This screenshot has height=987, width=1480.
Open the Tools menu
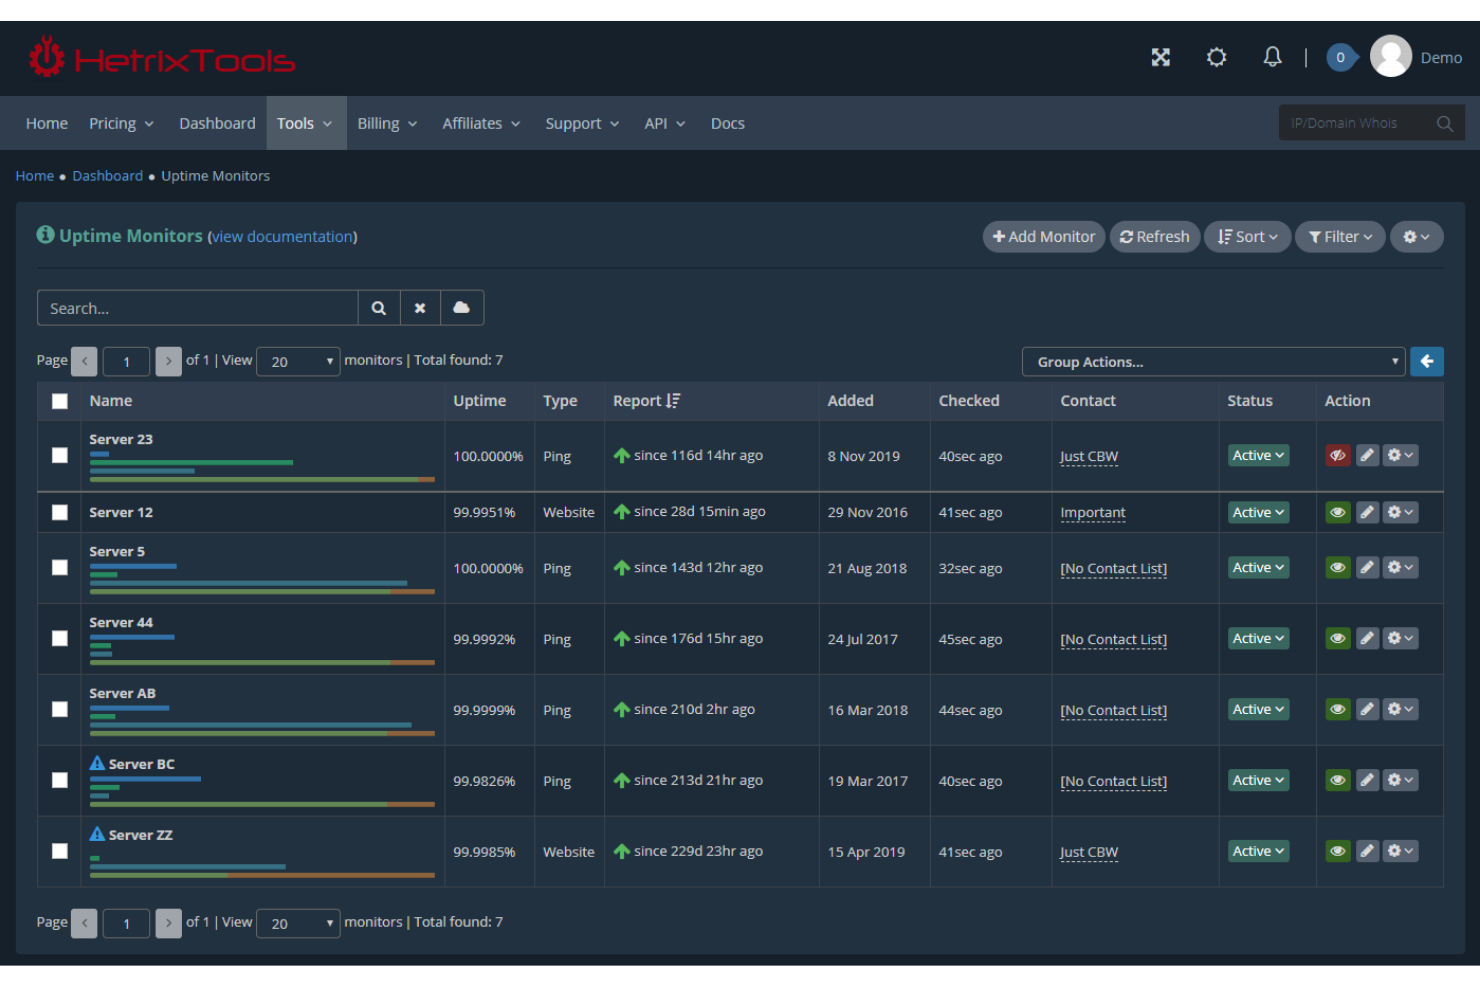[298, 123]
